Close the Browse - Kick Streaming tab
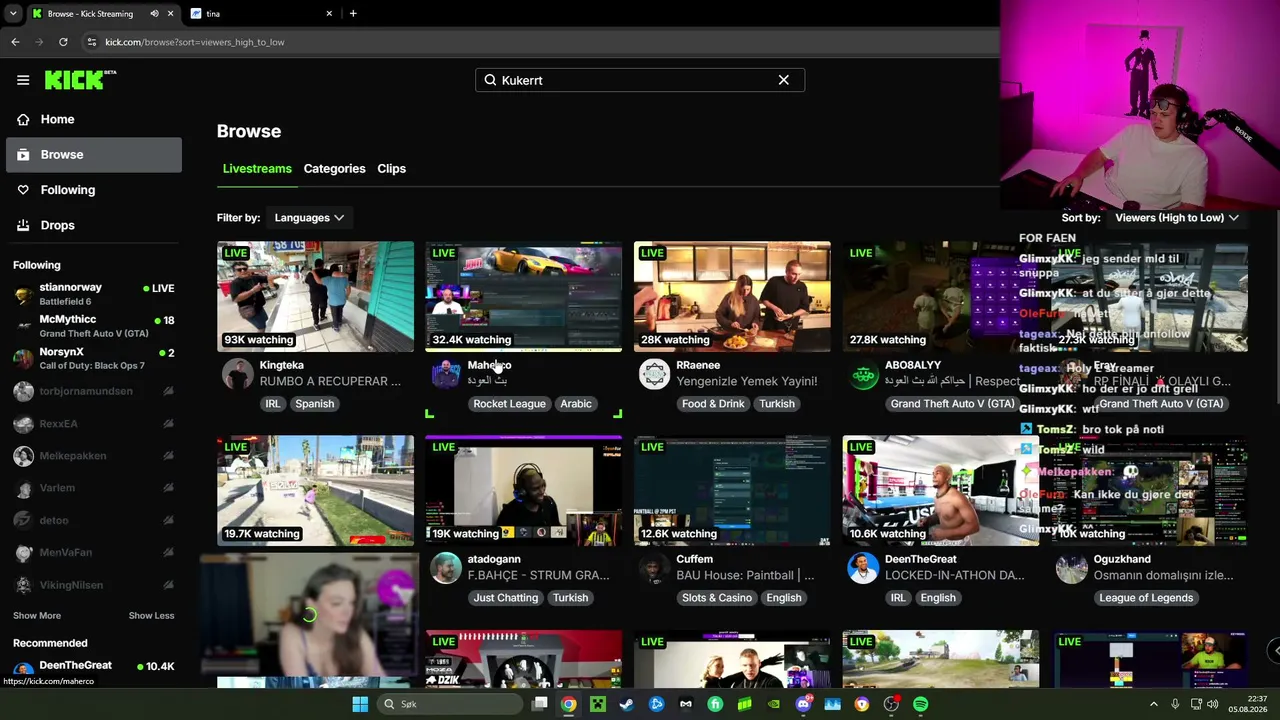Image resolution: width=1280 pixels, height=720 pixels. 171,13
